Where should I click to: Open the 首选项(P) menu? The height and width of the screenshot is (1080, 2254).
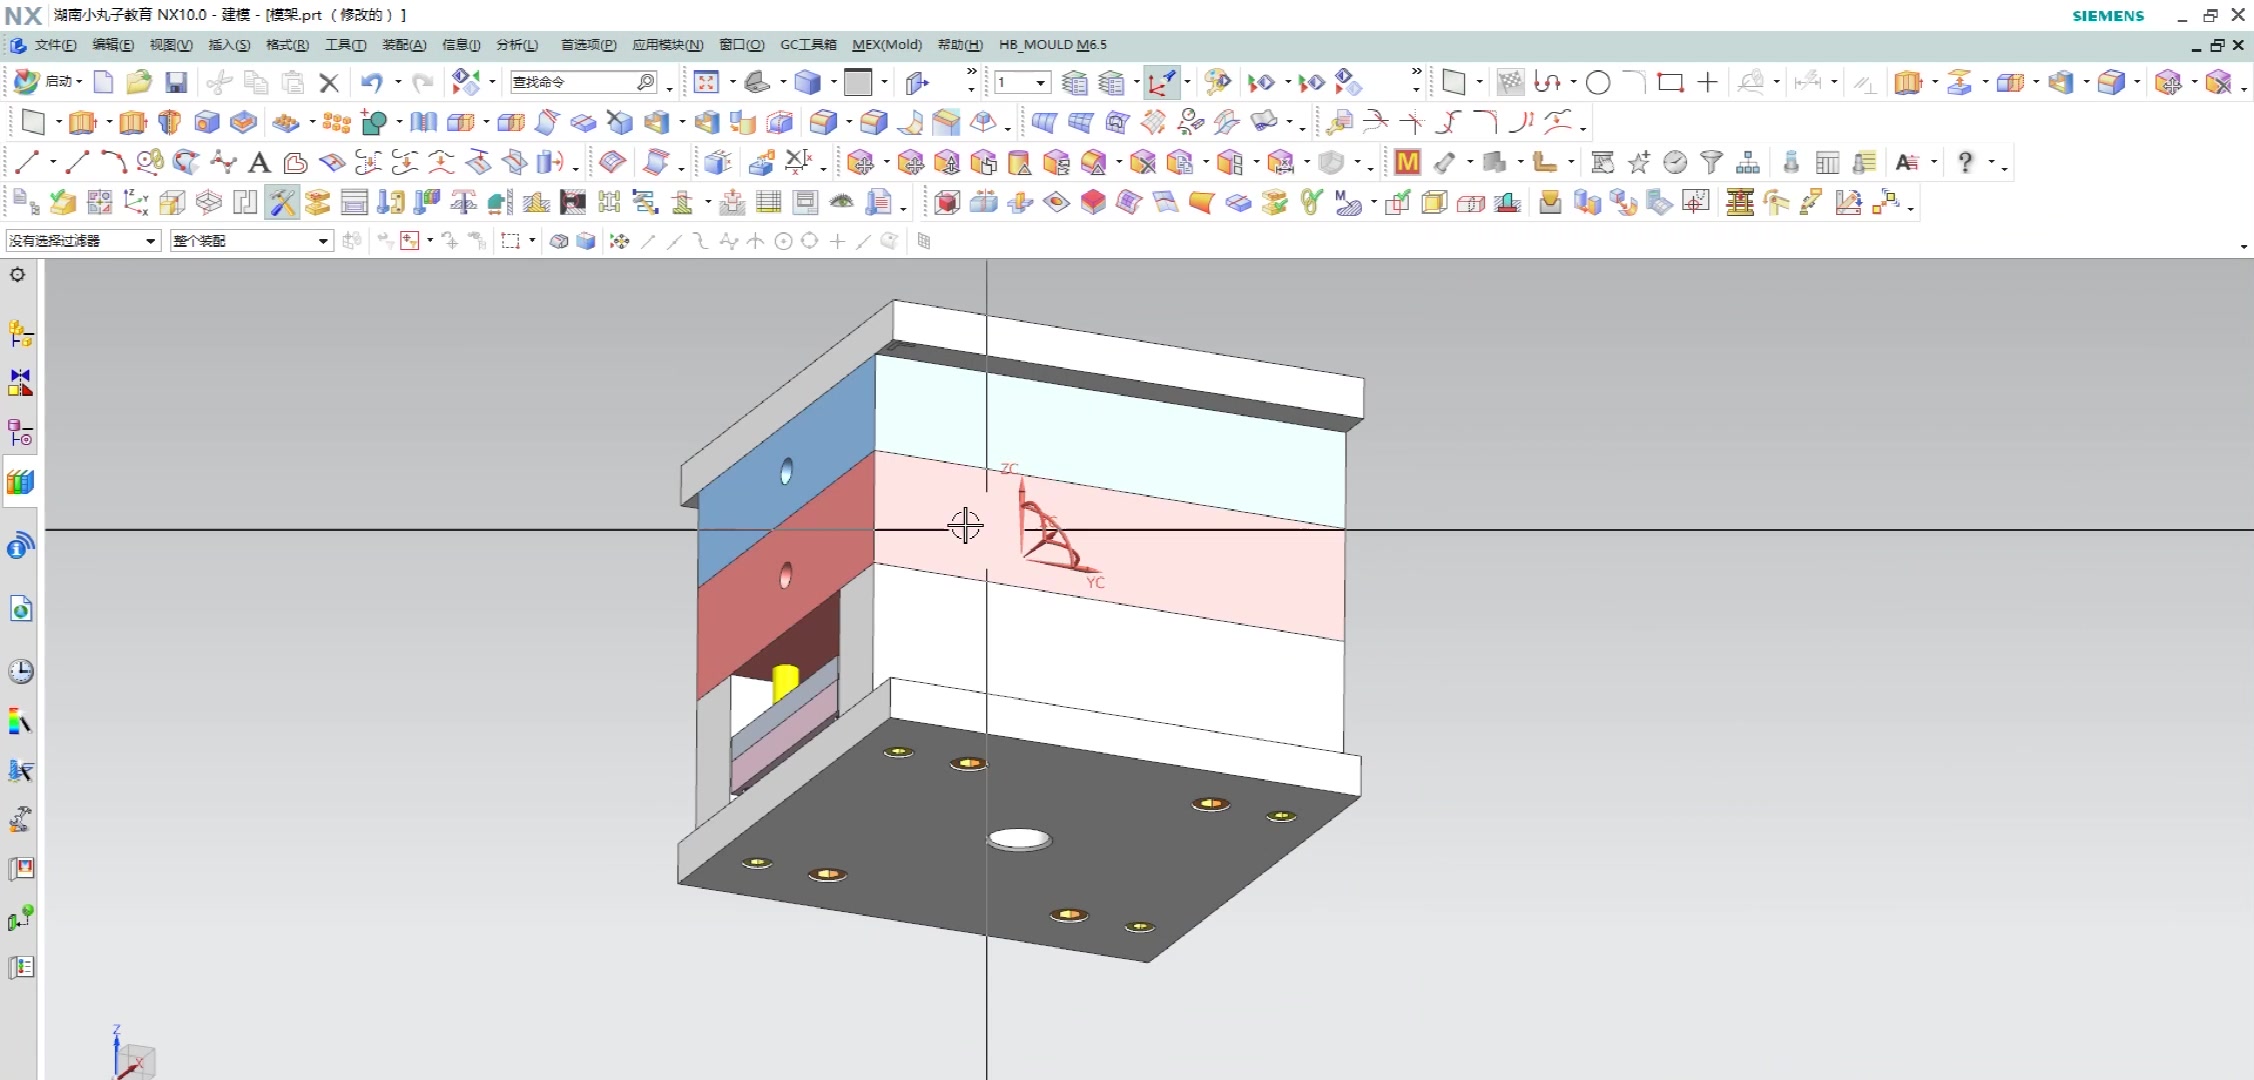click(588, 45)
